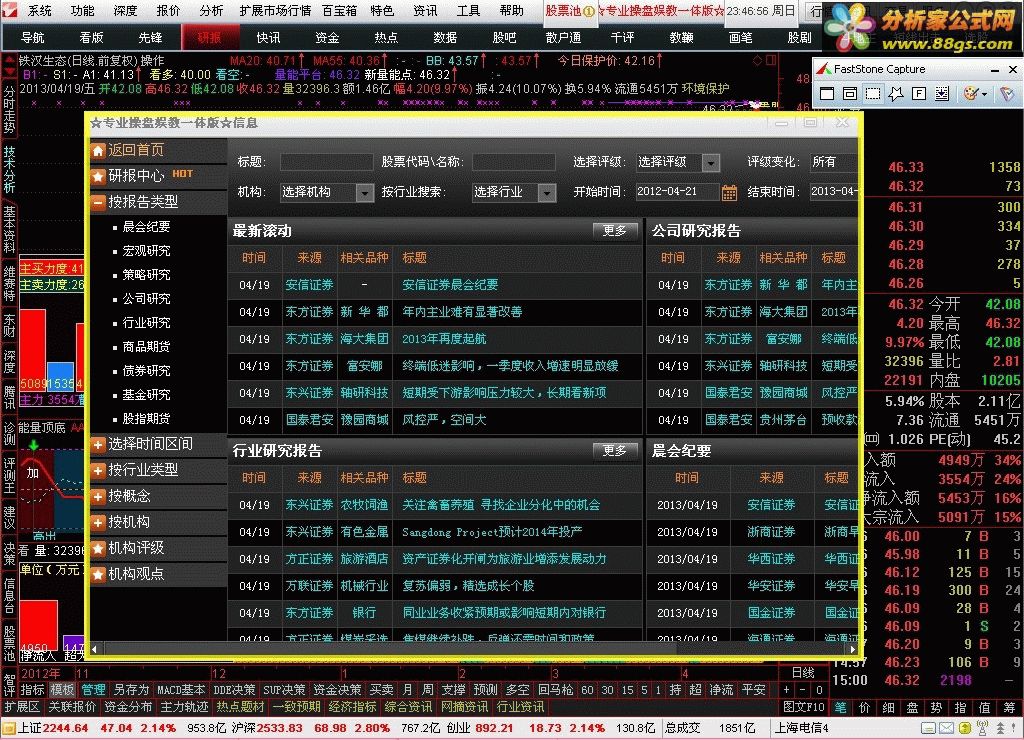Click the 标题 search input field

[x=327, y=162]
